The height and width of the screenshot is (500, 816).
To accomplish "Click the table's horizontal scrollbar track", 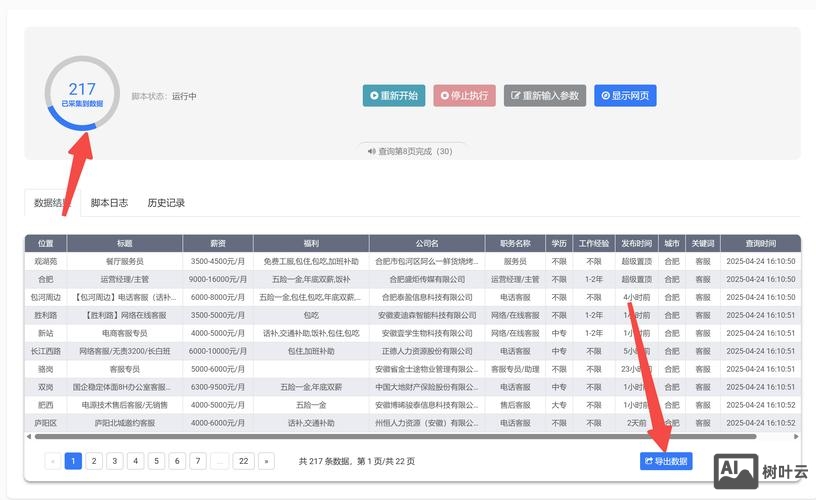I will tap(396, 437).
